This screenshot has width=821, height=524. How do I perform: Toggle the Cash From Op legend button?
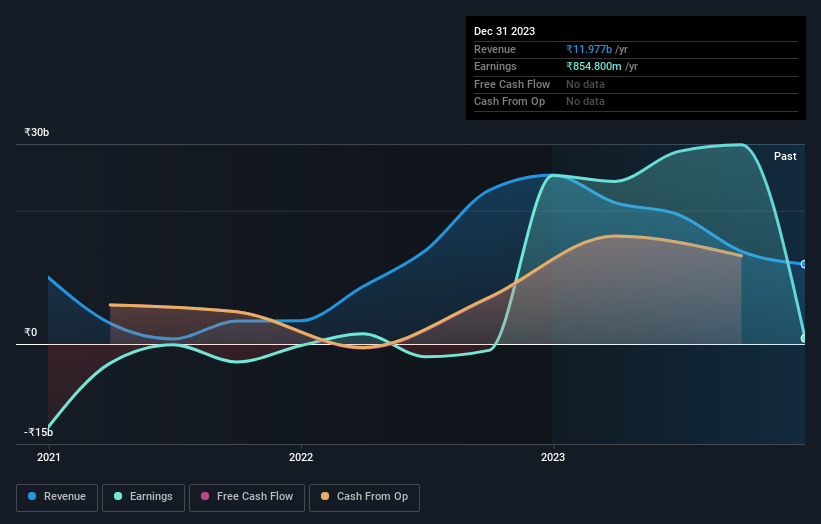(x=364, y=497)
